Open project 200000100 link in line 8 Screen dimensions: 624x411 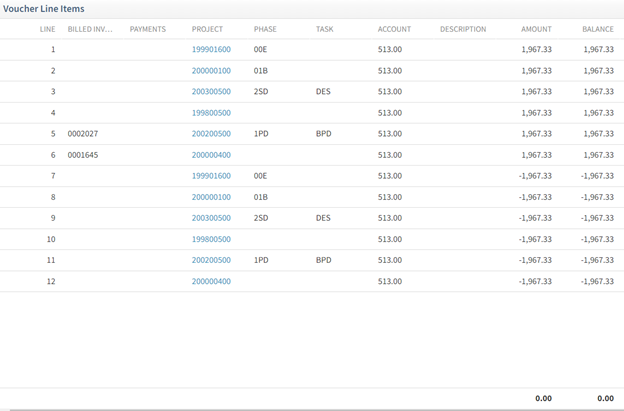[211, 197]
